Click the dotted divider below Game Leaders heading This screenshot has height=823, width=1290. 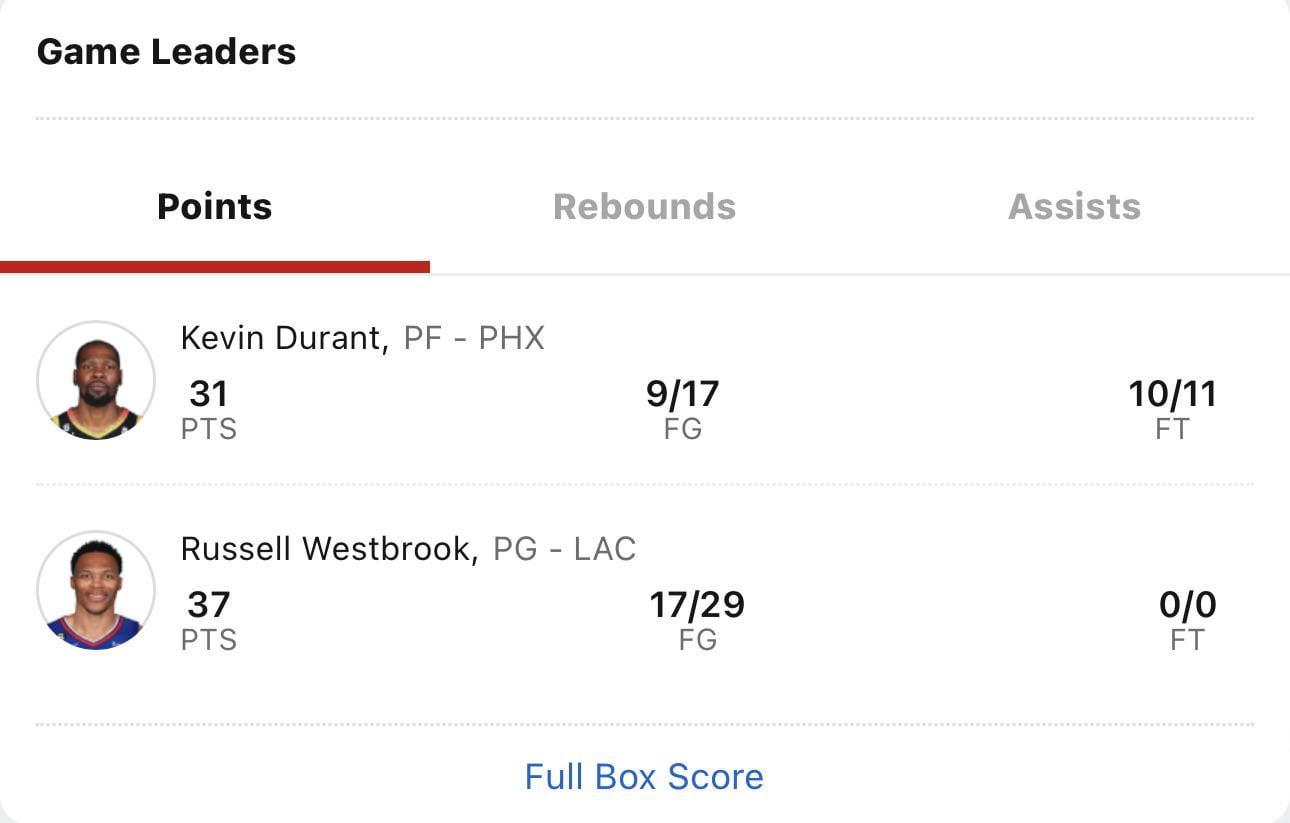[x=644, y=118]
